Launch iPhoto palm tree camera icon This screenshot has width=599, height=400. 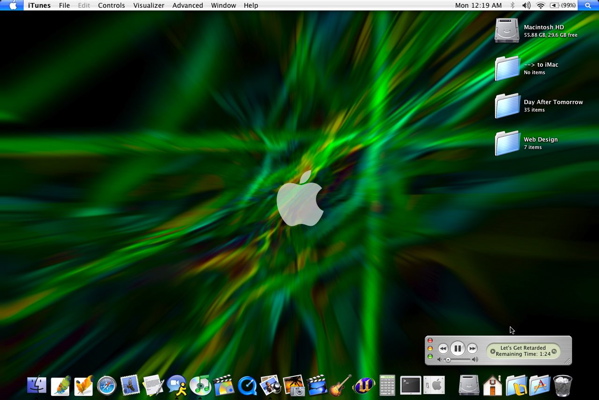click(x=294, y=385)
